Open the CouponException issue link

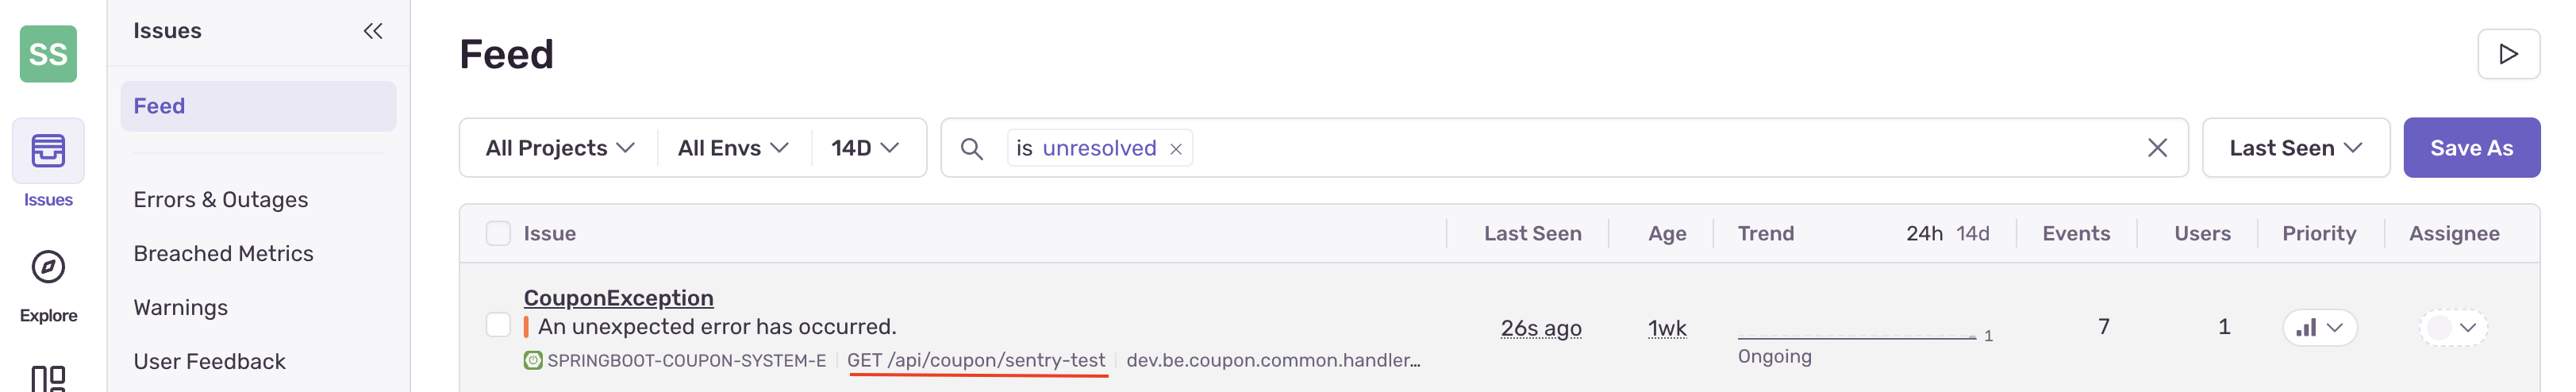(618, 298)
